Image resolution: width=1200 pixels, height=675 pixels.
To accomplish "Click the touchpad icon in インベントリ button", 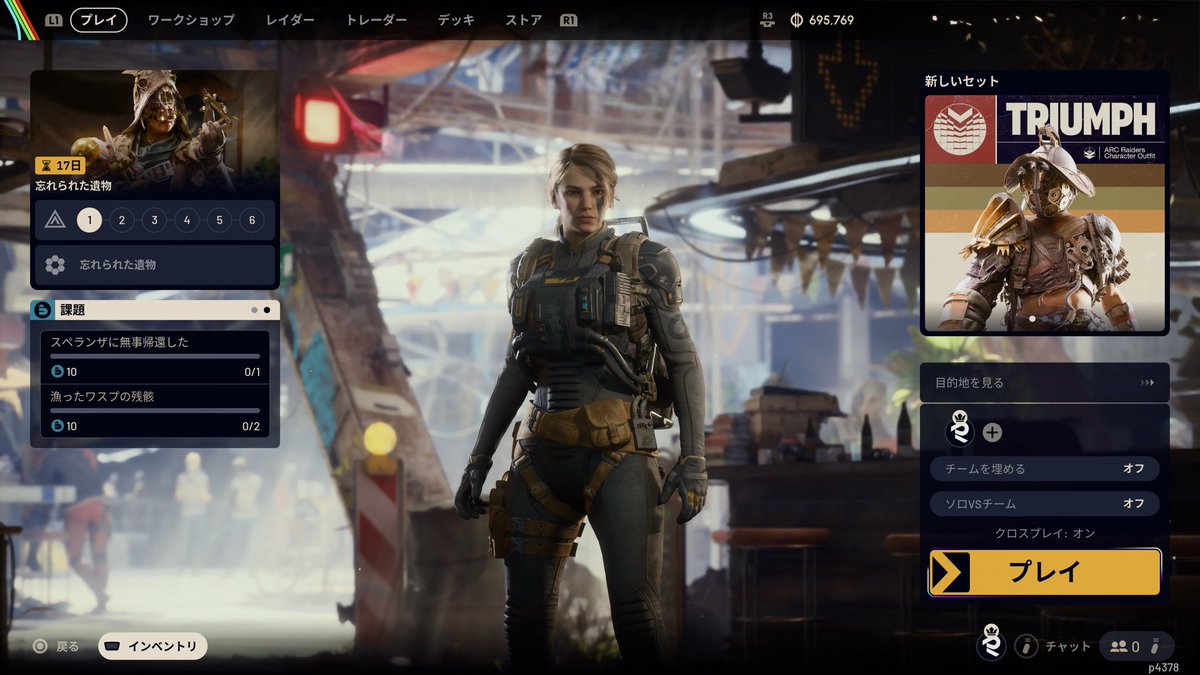I will click(x=113, y=646).
